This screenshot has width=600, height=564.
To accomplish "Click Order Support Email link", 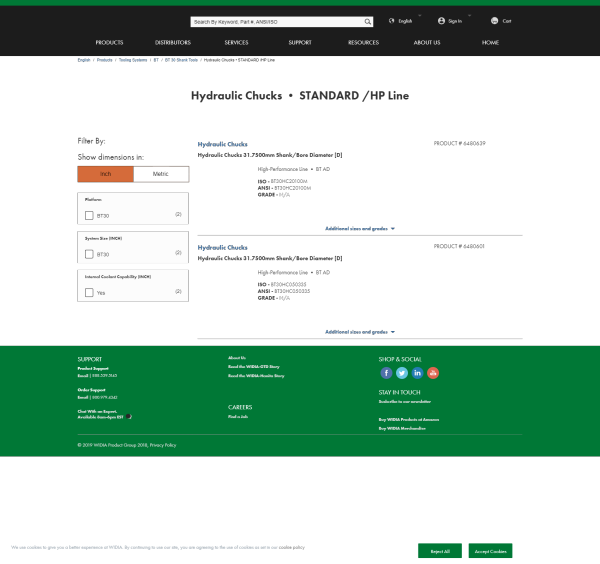I will (x=83, y=398).
